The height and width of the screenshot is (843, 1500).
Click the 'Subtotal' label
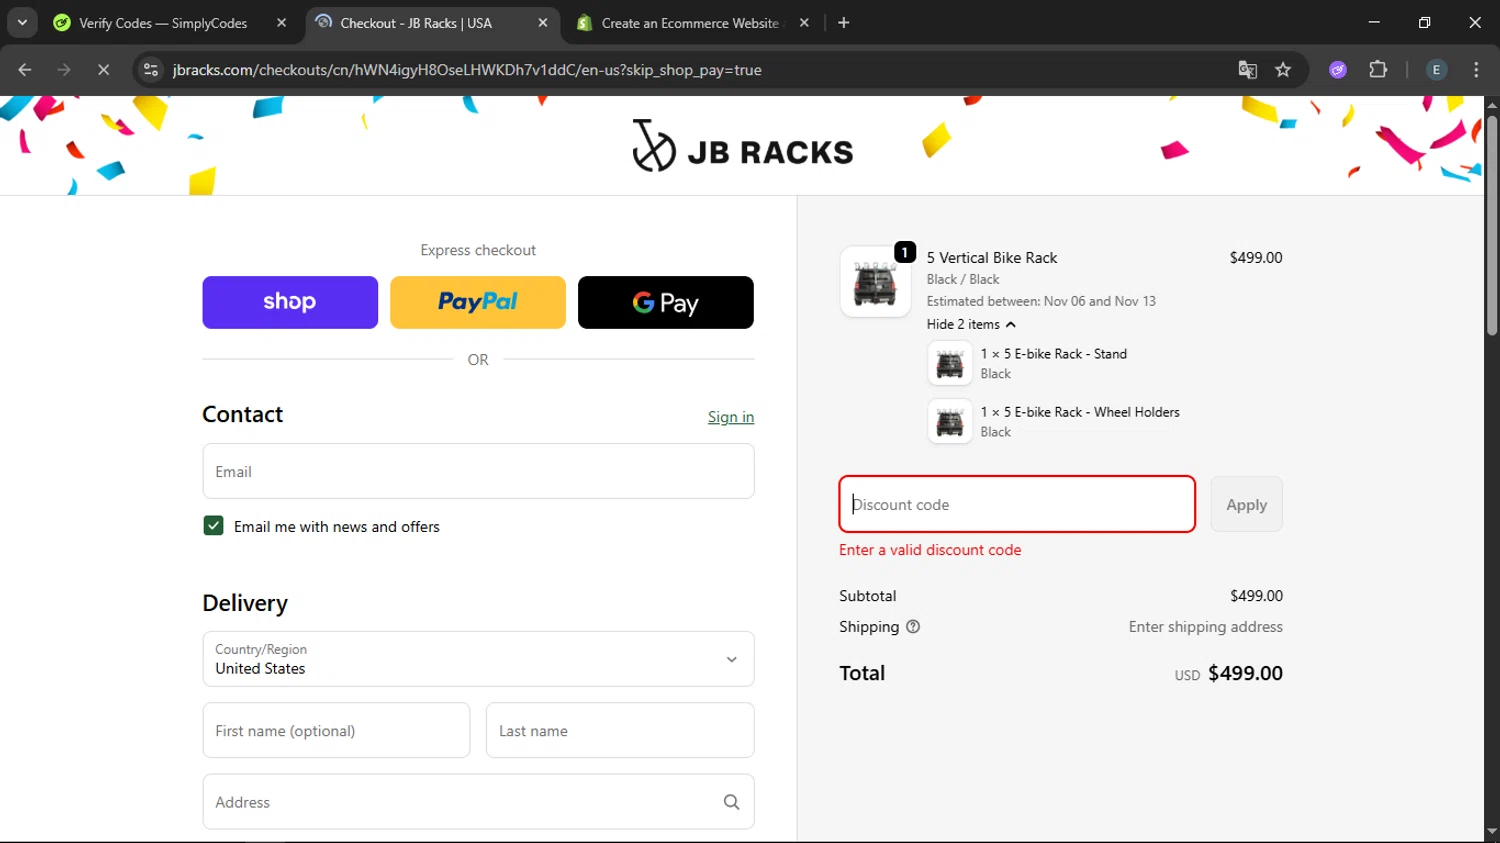867,596
